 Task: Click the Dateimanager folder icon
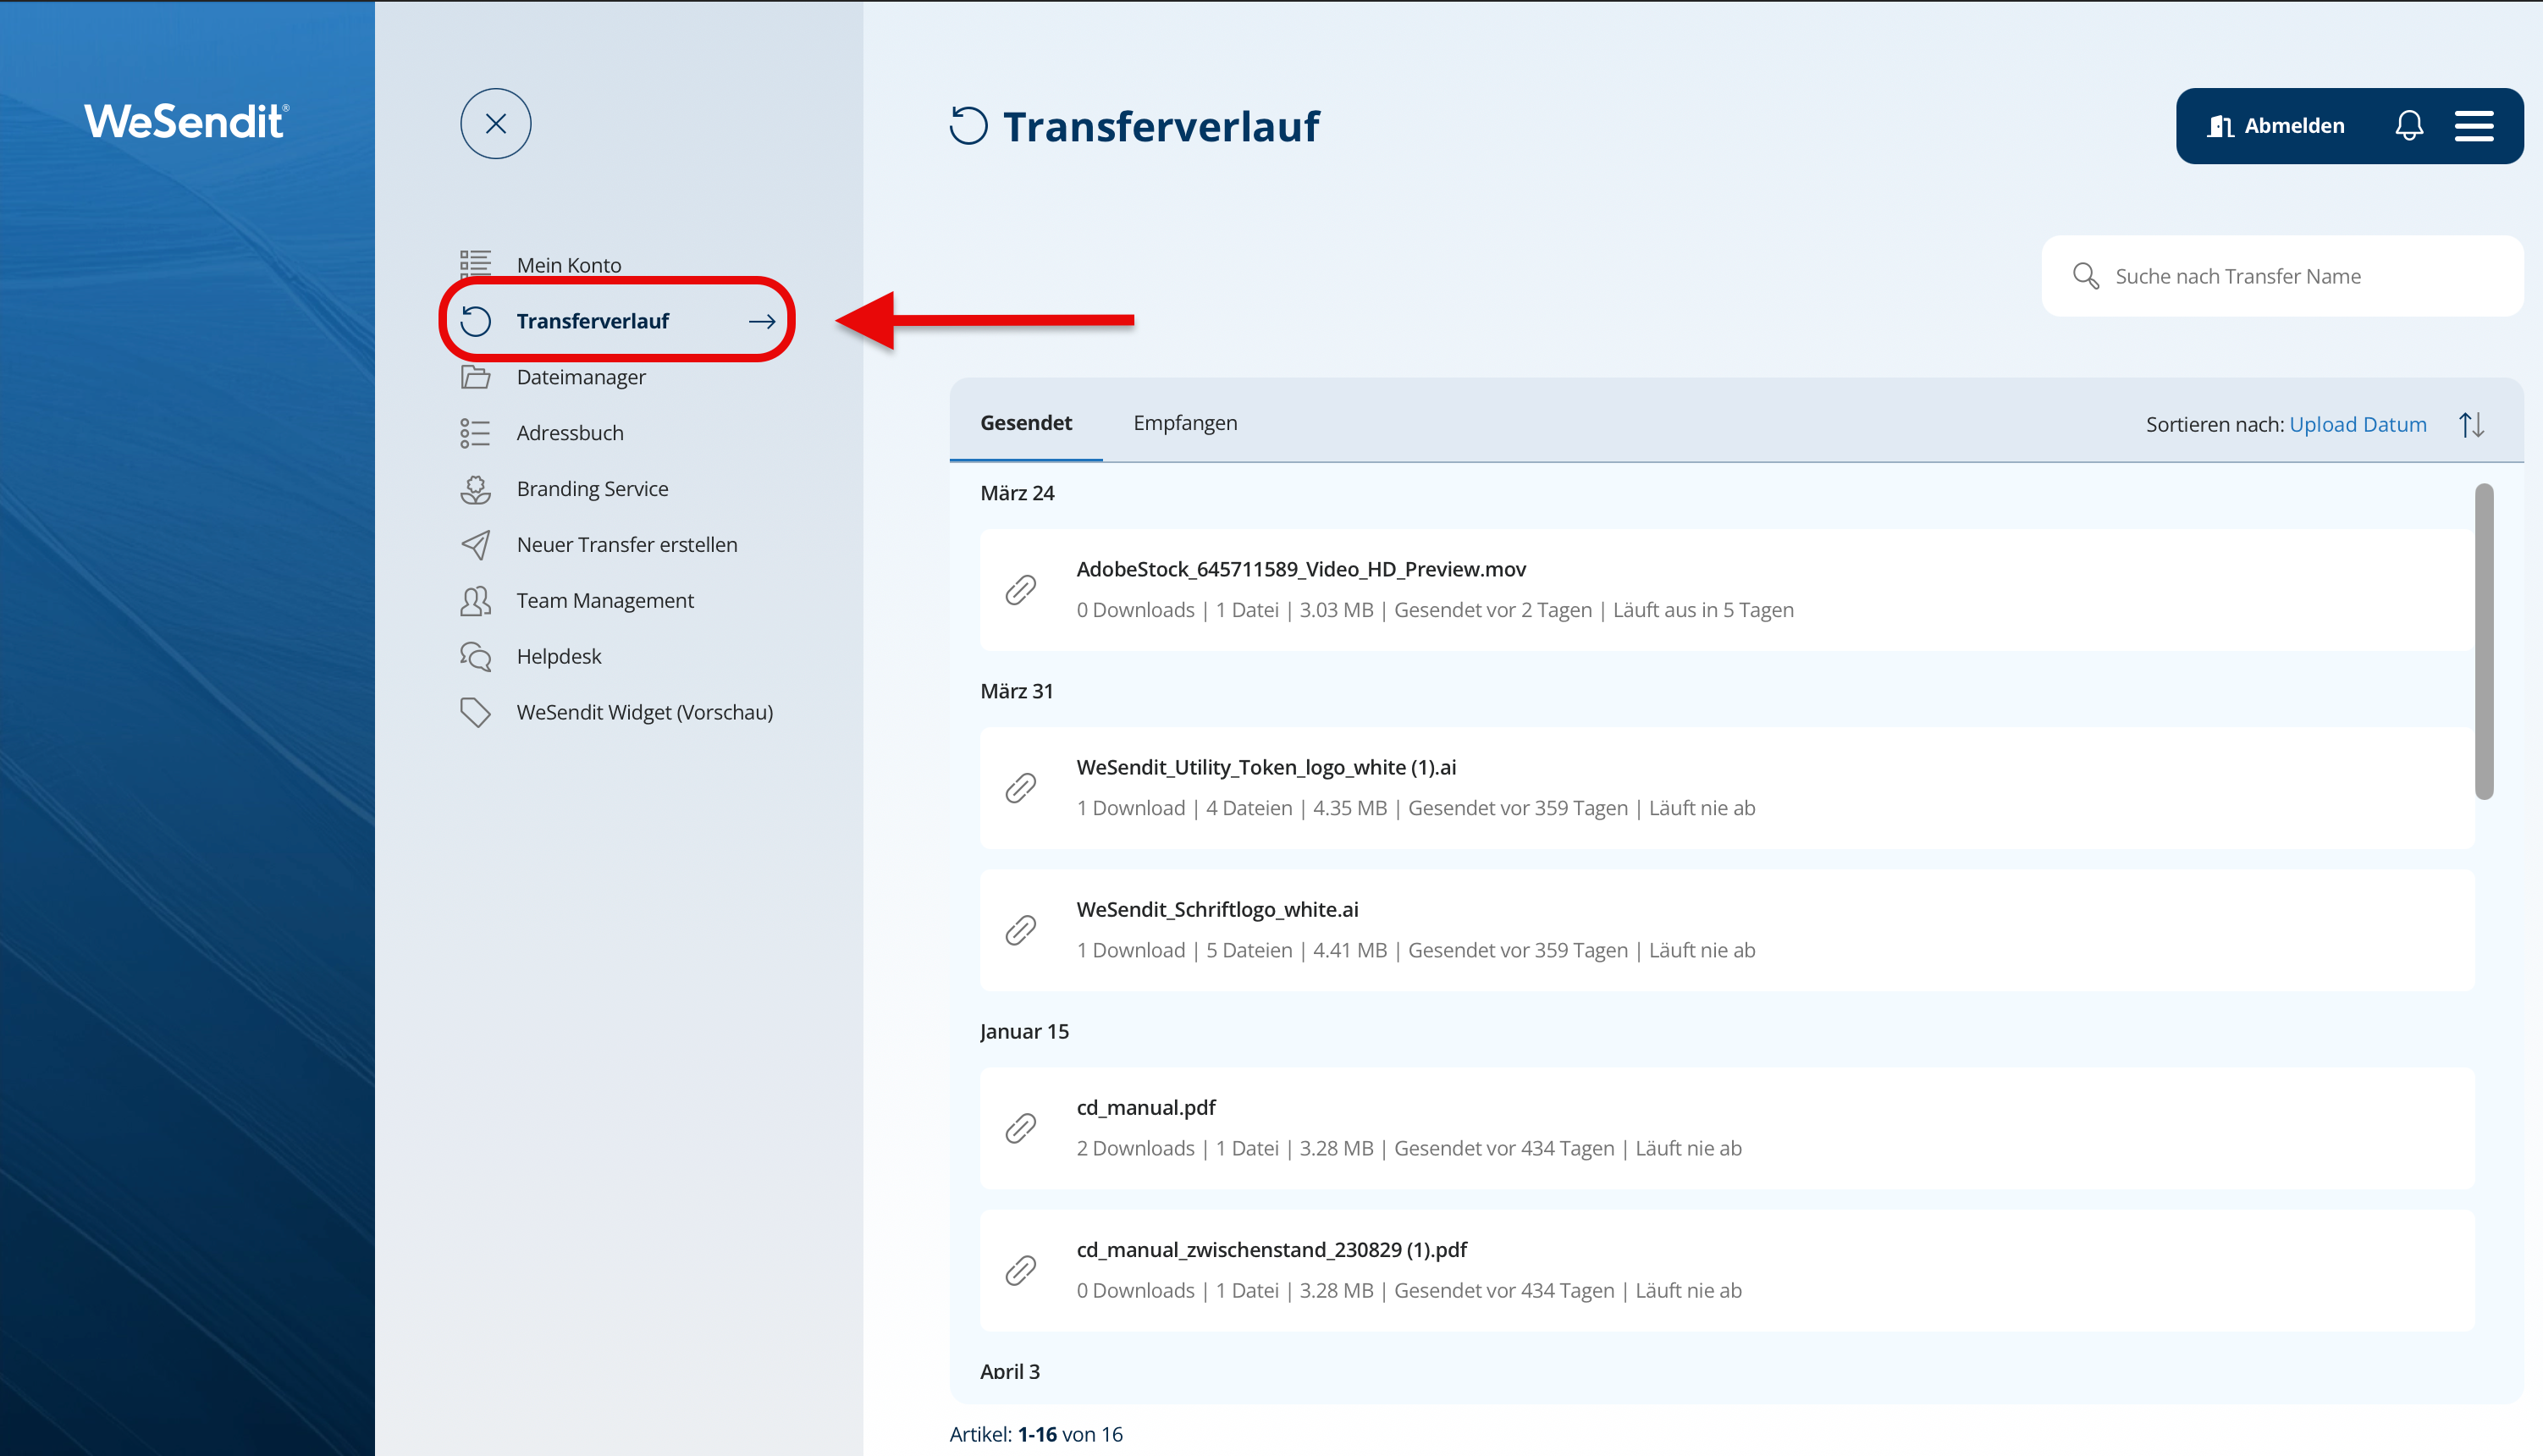475,377
